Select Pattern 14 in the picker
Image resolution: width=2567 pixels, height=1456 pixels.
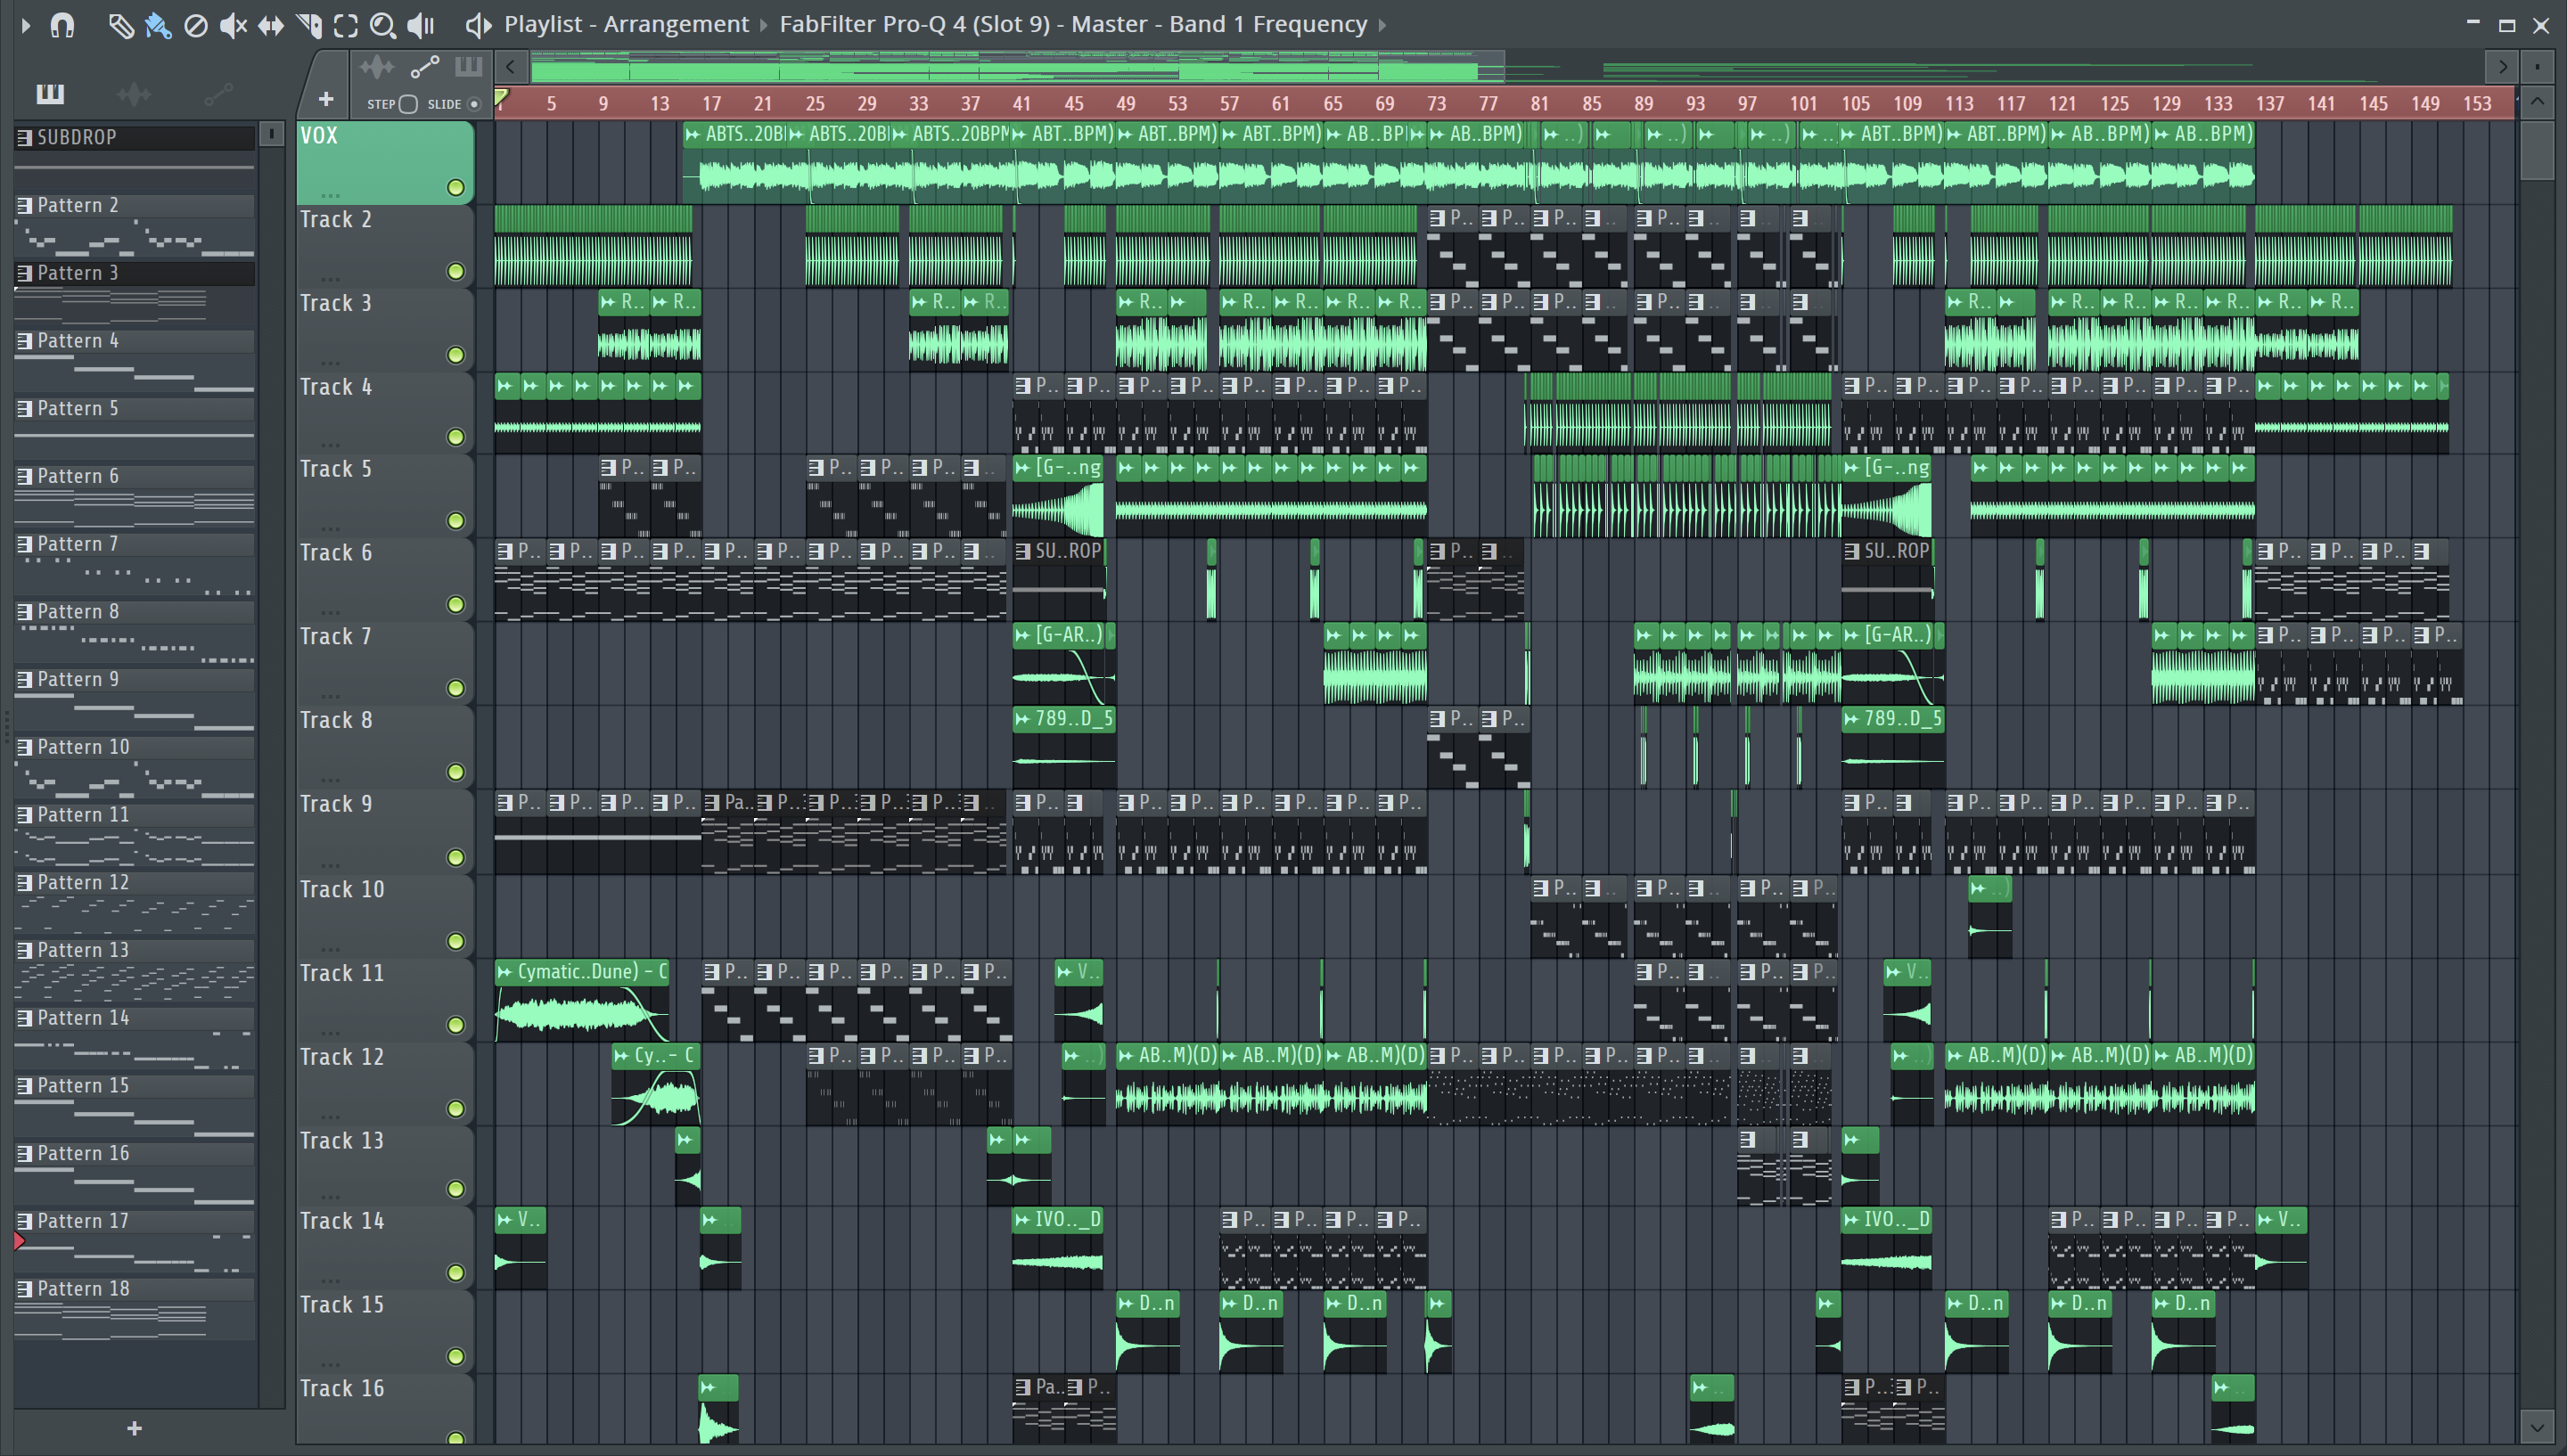pos(135,1018)
